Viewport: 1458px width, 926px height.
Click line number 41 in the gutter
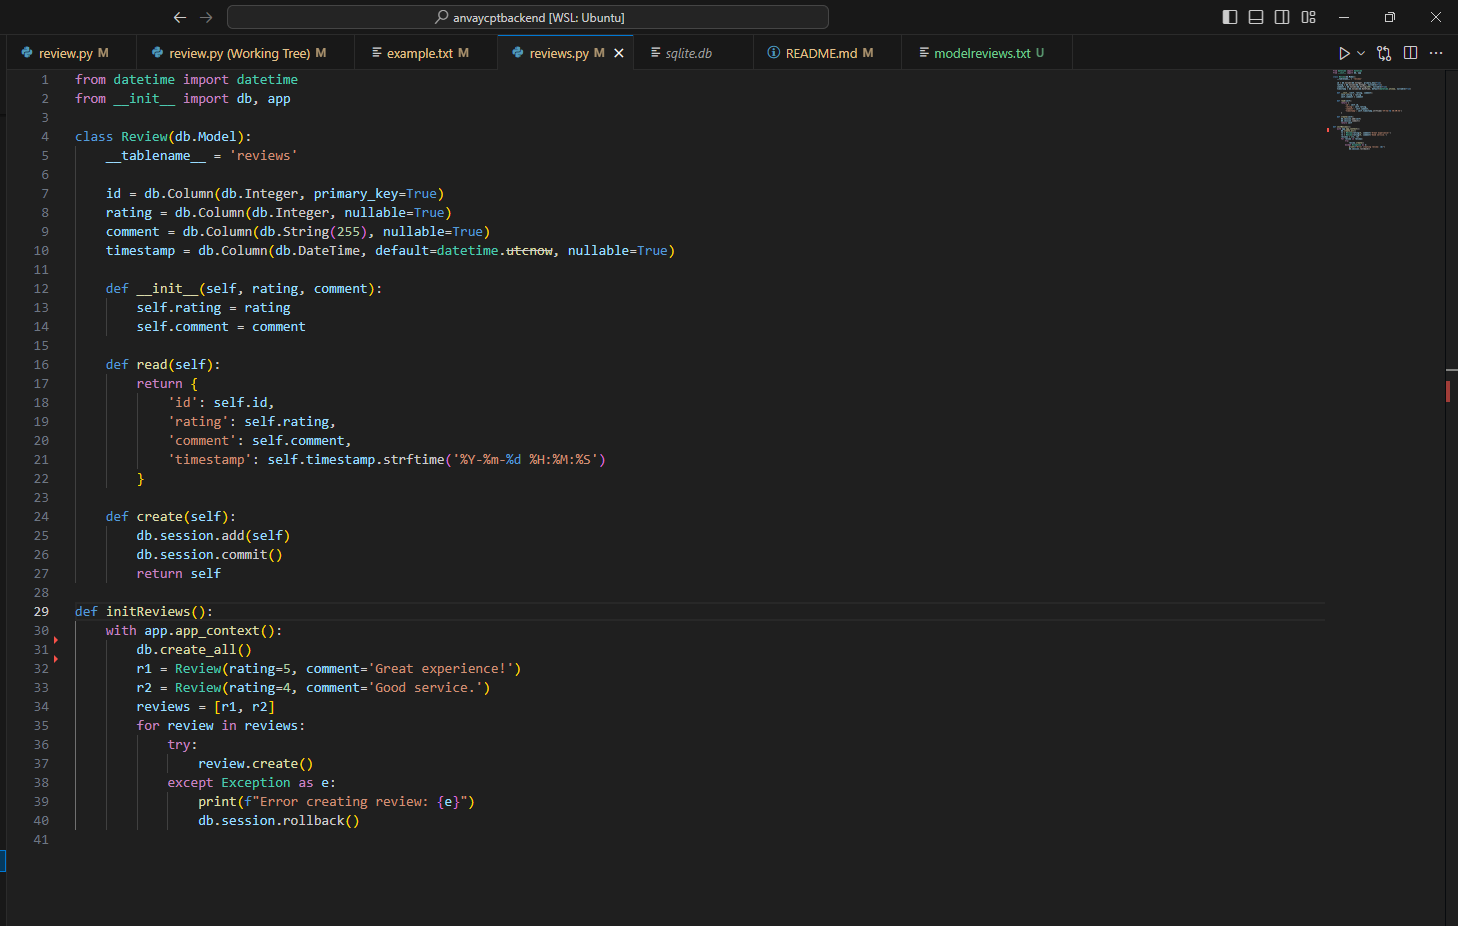(x=41, y=839)
